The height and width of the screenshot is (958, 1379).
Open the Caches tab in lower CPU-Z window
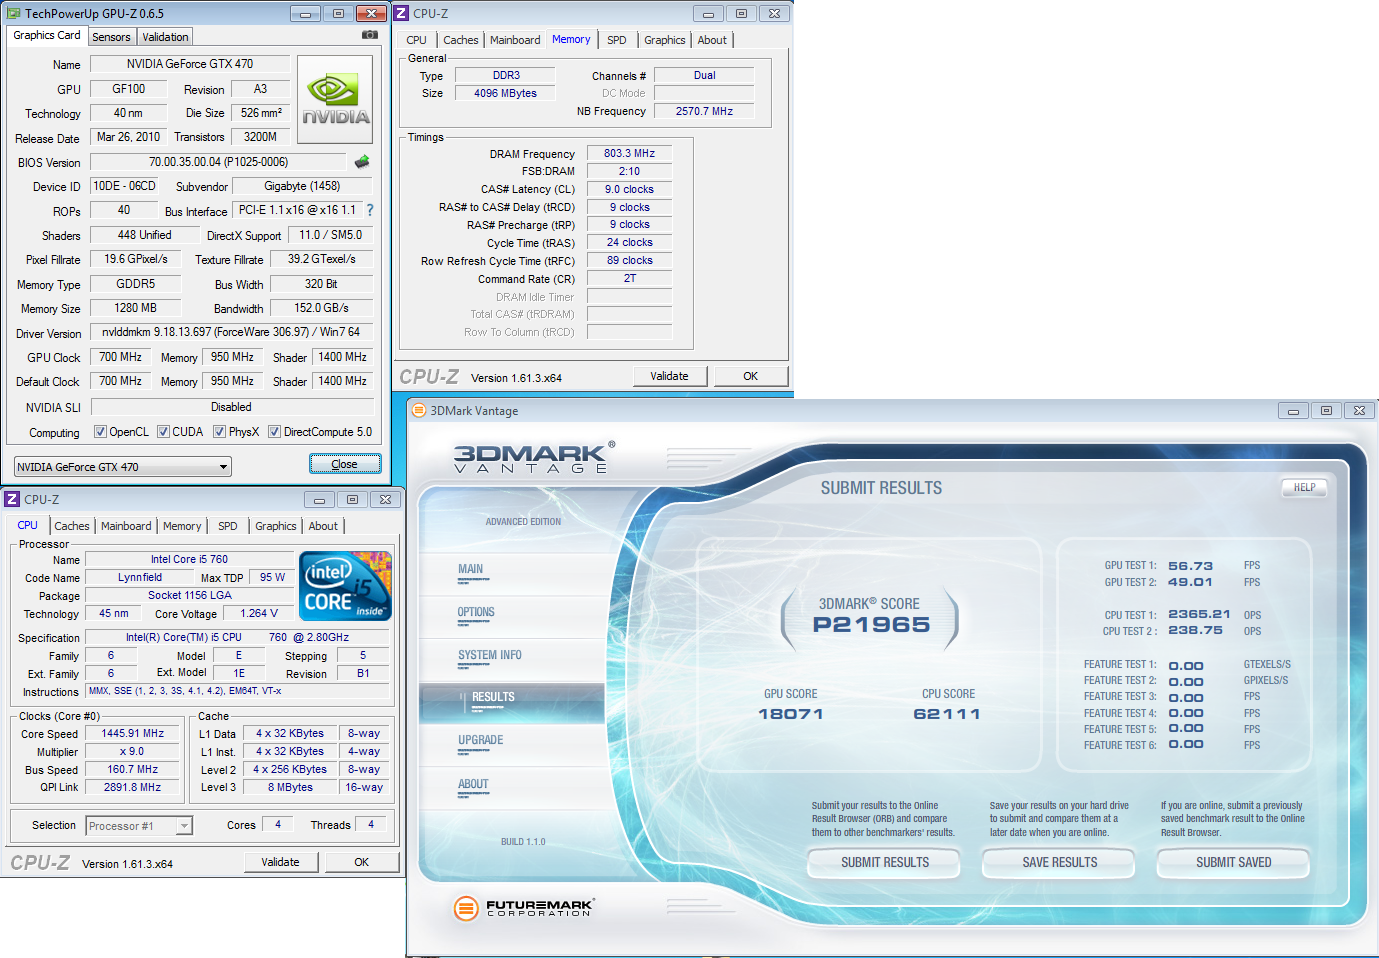tap(72, 526)
